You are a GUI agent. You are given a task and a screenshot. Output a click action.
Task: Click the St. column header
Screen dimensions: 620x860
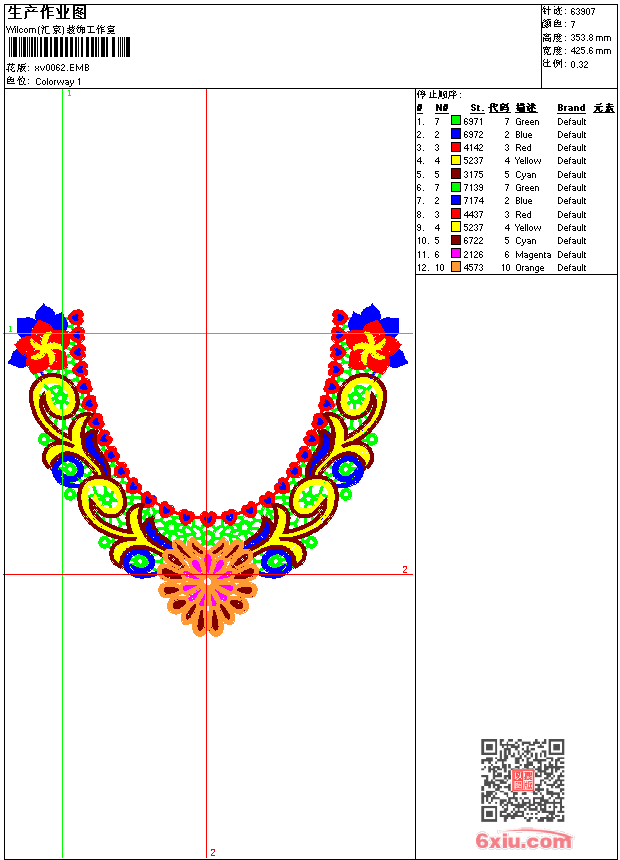pyautogui.click(x=477, y=108)
